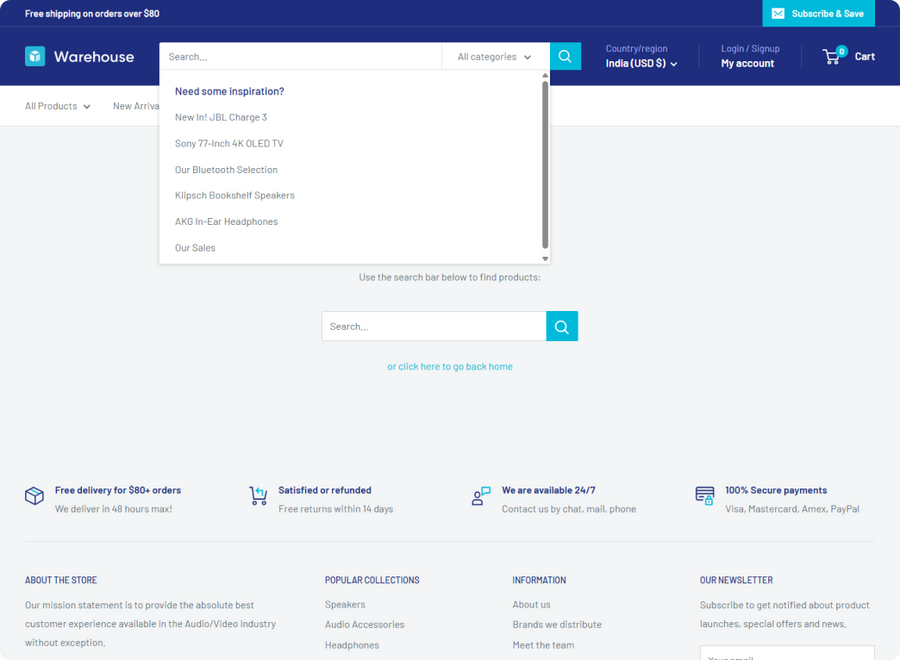The width and height of the screenshot is (900, 660).
Task: Open the Headphones footer link
Action: click(352, 645)
